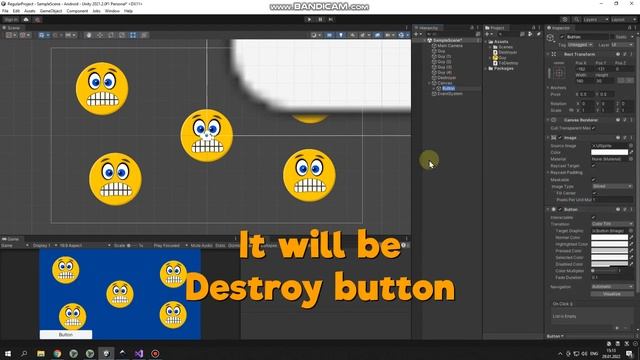Open the Assets menu

pyautogui.click(x=29, y=11)
